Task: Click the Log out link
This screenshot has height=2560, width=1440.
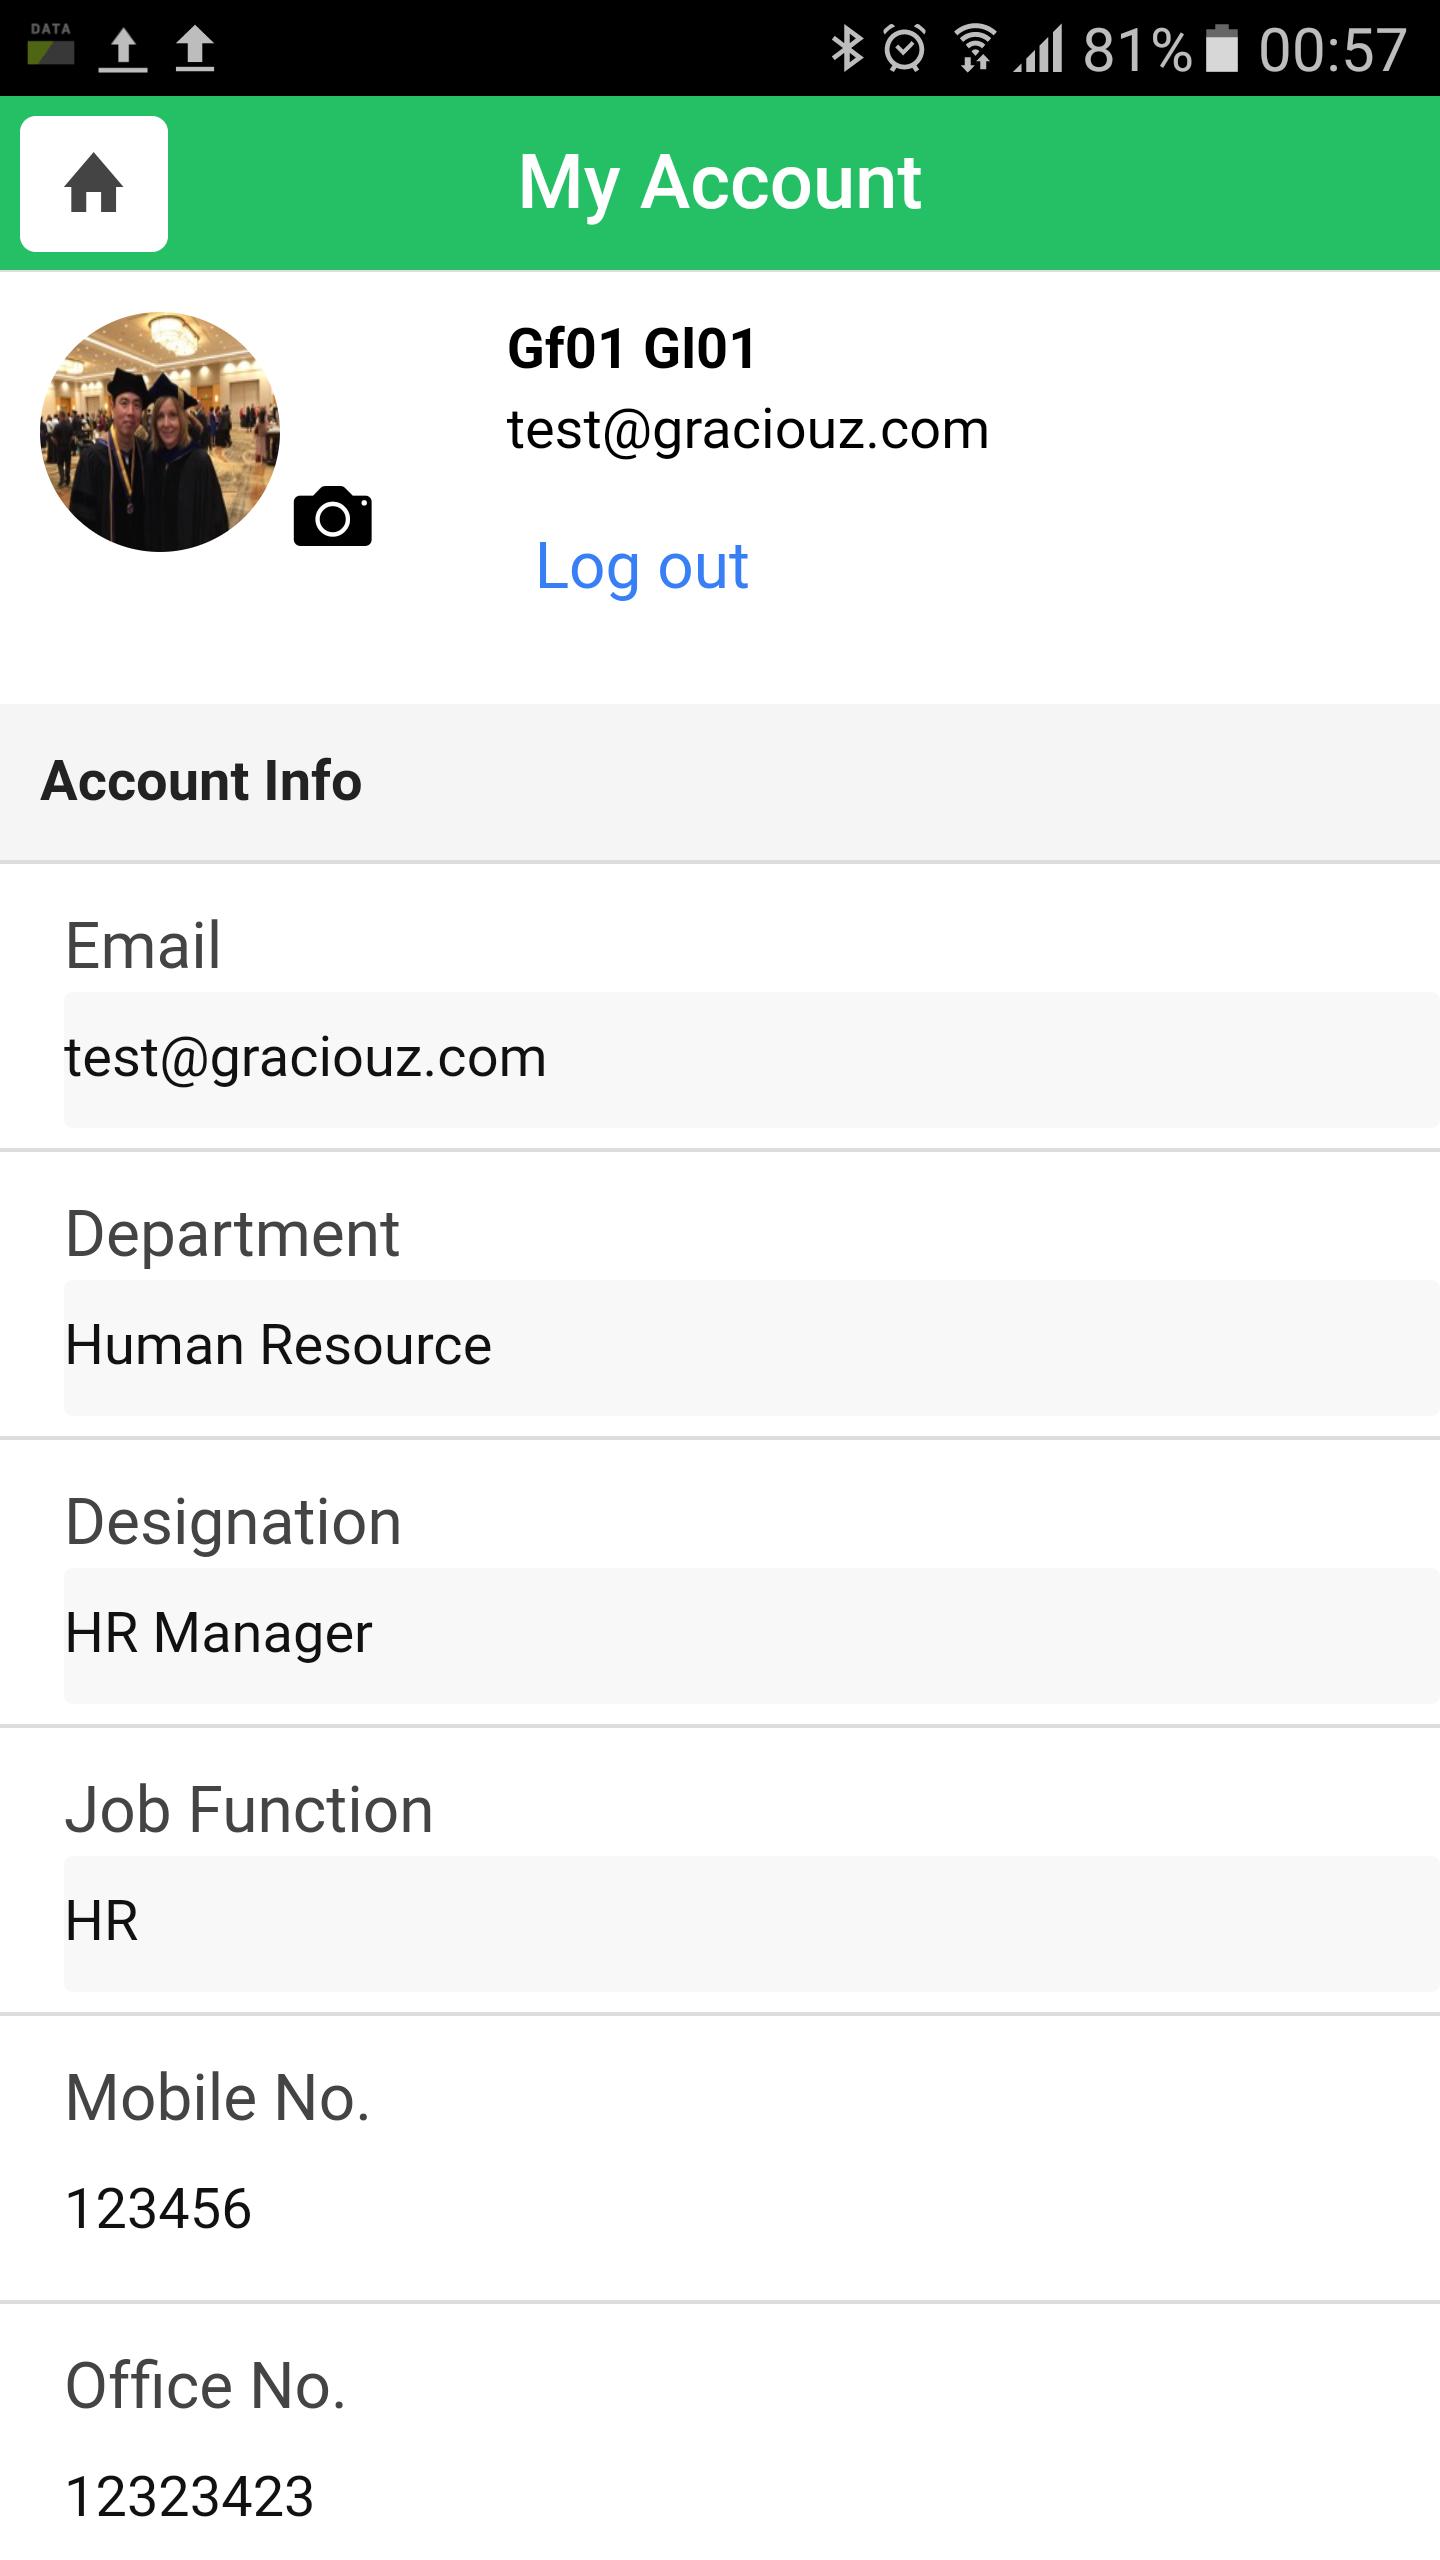Action: click(642, 566)
